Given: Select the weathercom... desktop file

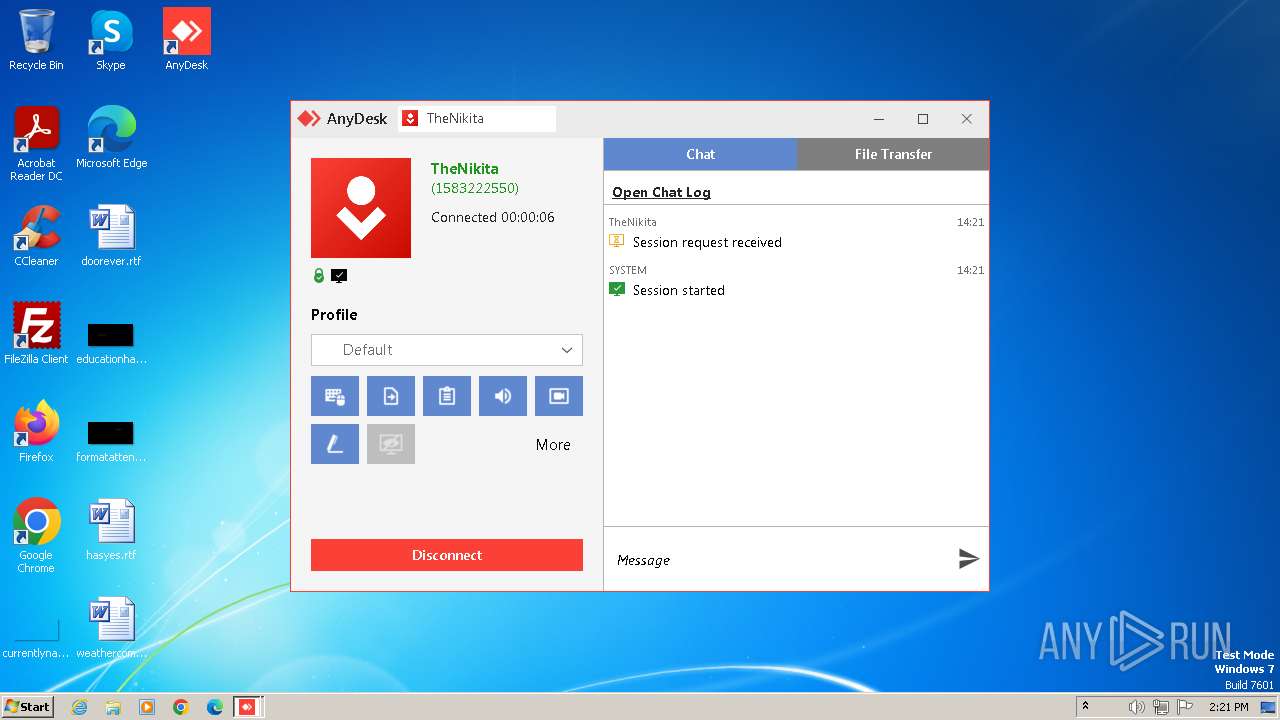Looking at the screenshot, I should 111,627.
